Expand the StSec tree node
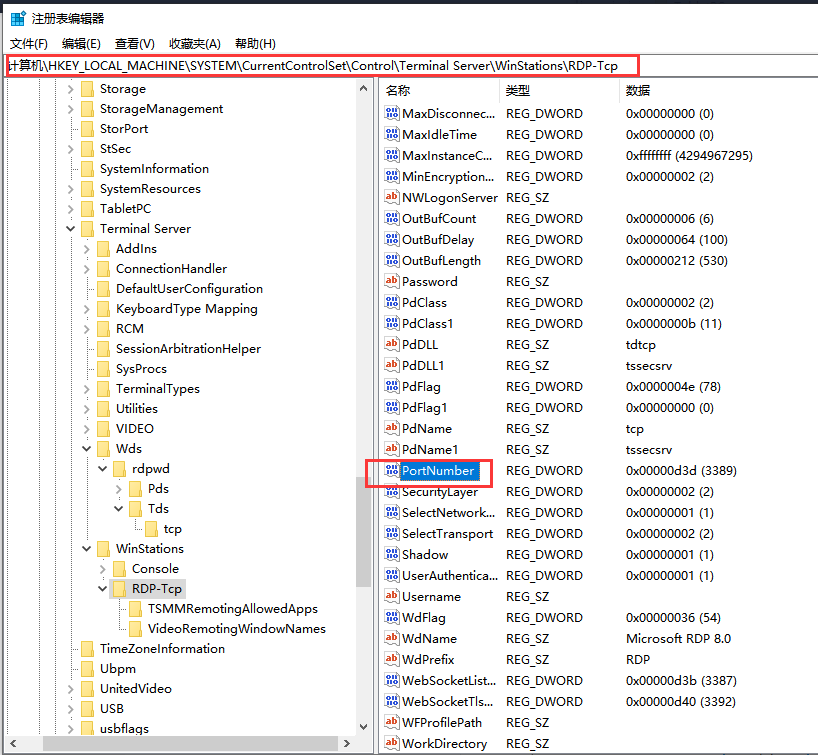The height and width of the screenshot is (755, 818). tap(70, 149)
